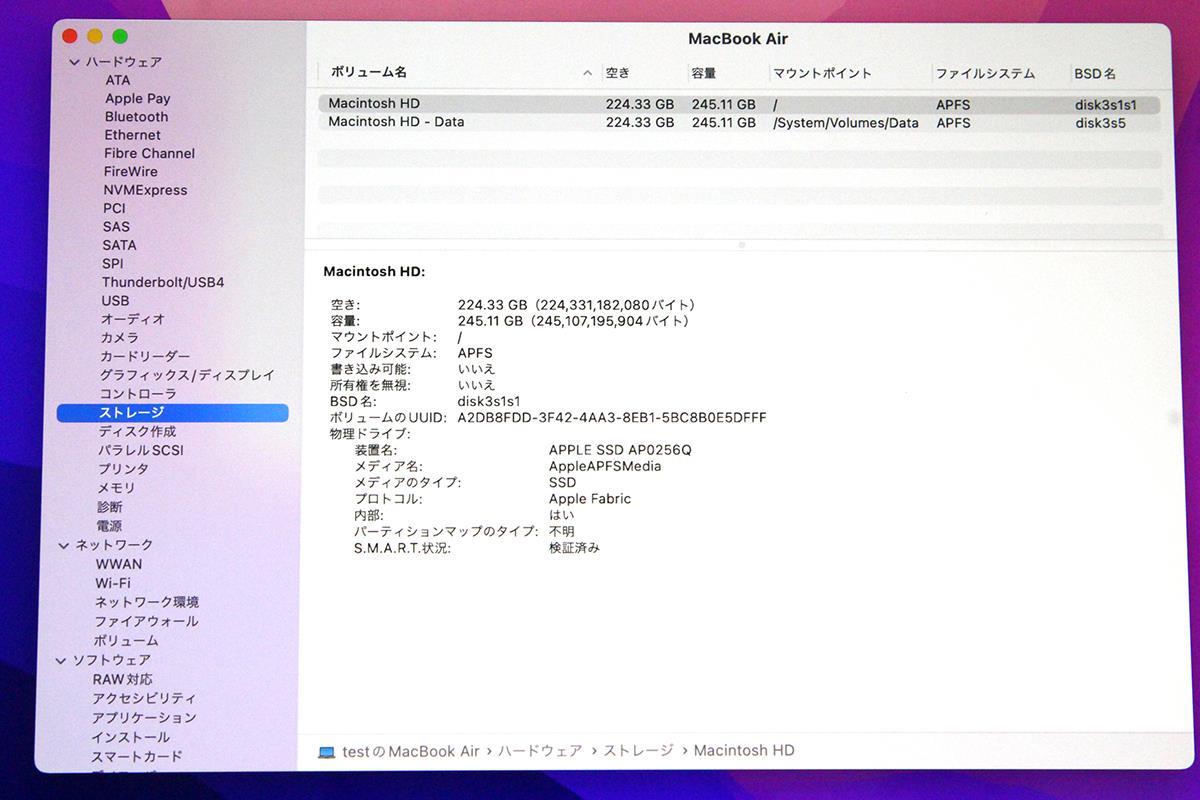This screenshot has height=800, width=1200.
Task: Sort by マウントポイント column header
Action: pos(823,73)
